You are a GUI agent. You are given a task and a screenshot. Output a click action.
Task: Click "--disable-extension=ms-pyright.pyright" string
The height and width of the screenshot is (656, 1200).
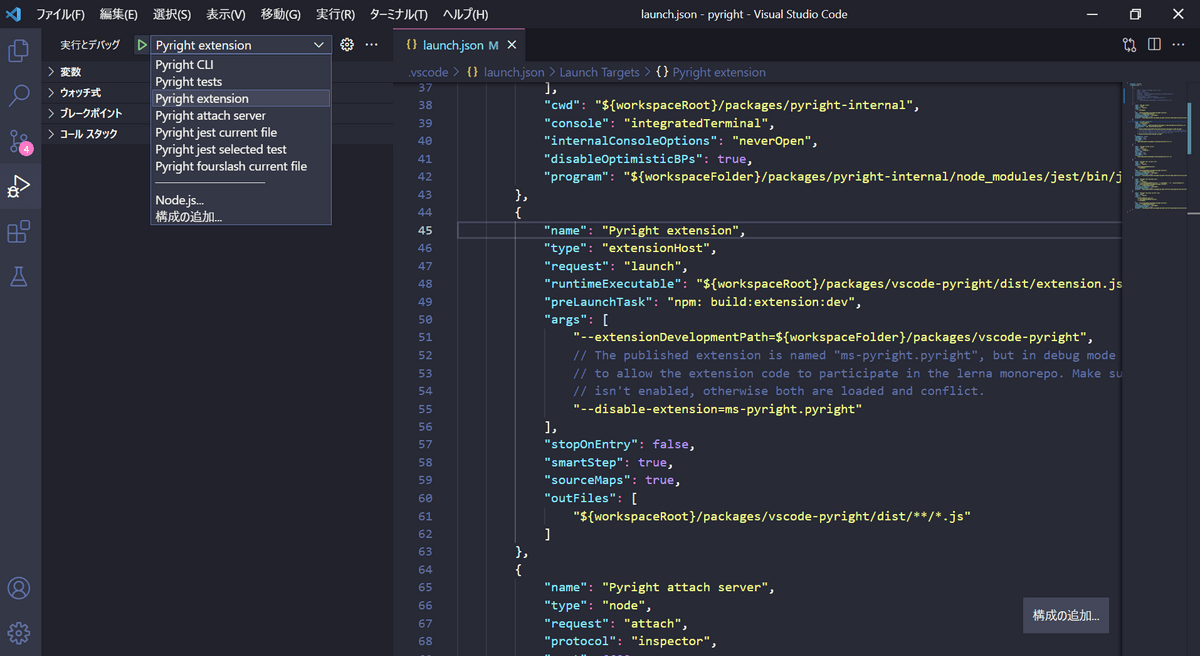pos(717,409)
